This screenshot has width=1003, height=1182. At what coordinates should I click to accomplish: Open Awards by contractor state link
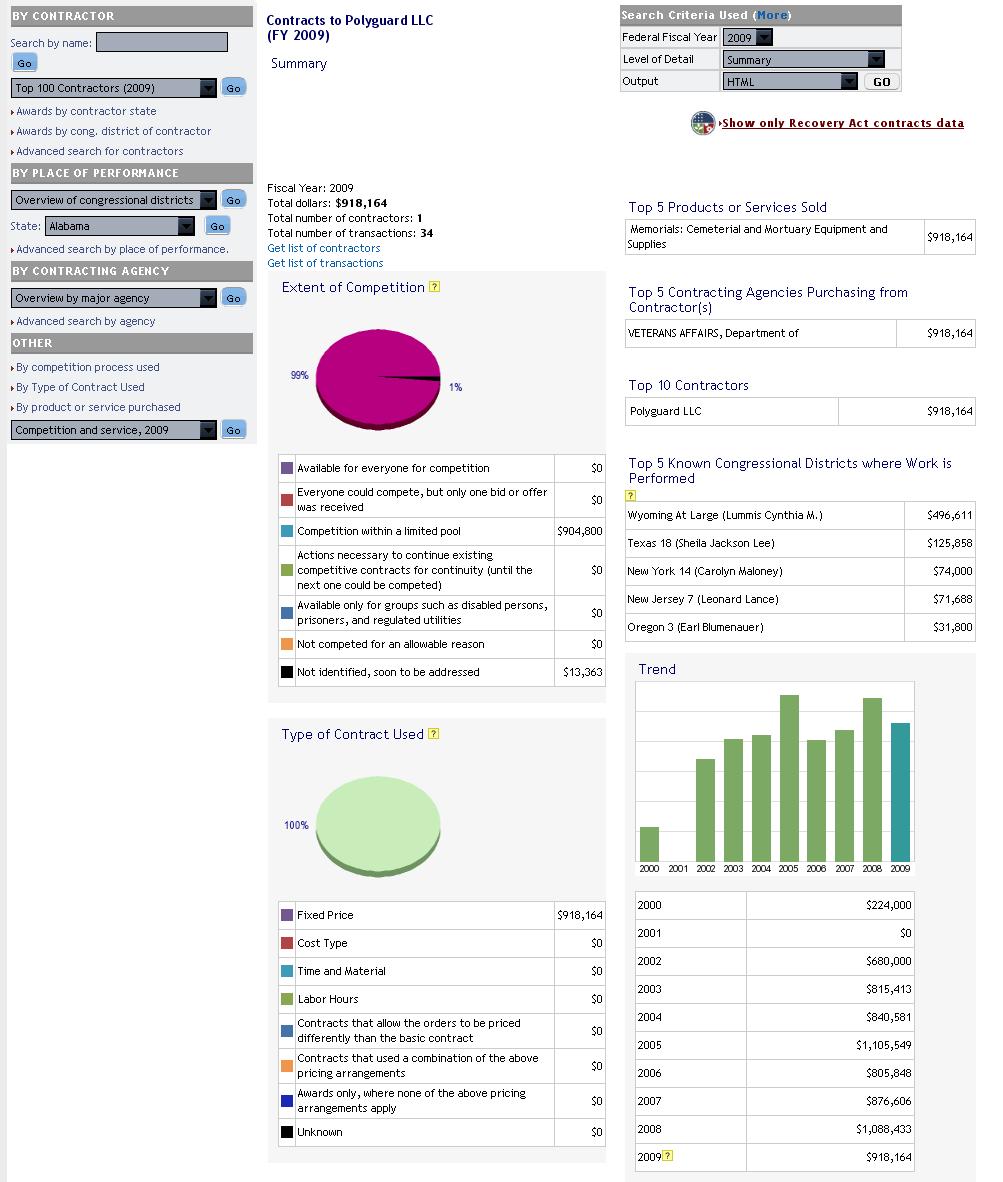87,111
